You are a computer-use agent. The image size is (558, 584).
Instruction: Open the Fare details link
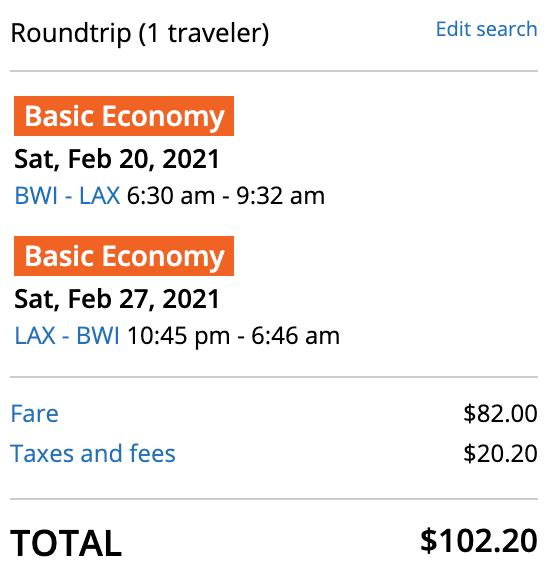(35, 413)
